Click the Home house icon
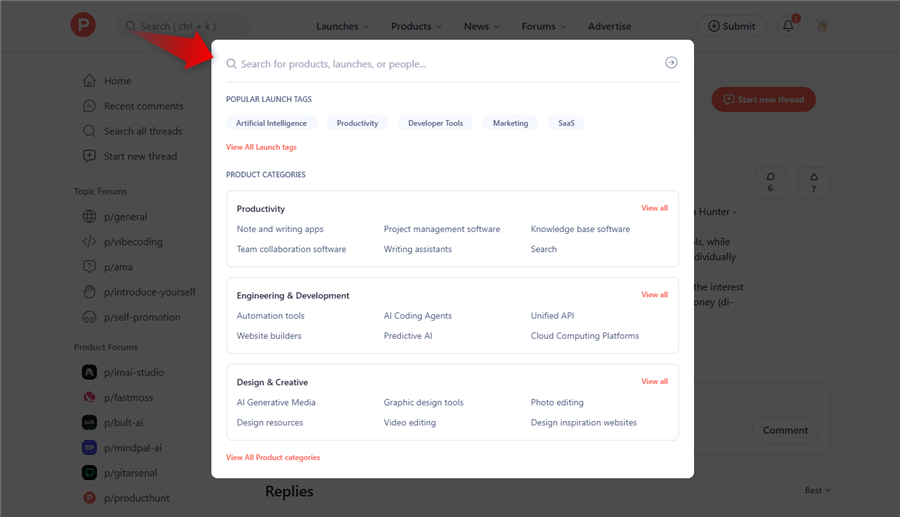900x517 pixels. coord(89,81)
